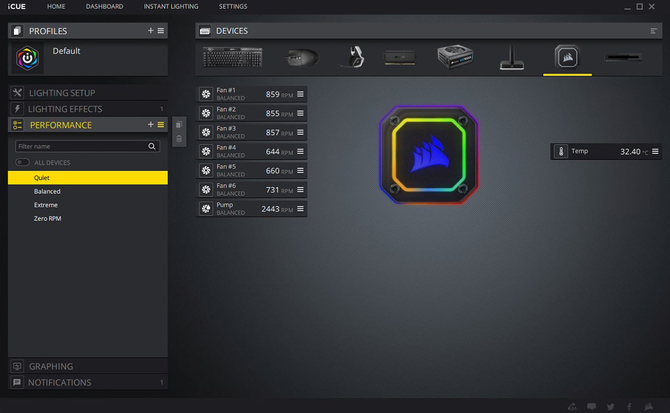Select the Zero RPM preset
The width and height of the screenshot is (670, 413).
point(88,218)
